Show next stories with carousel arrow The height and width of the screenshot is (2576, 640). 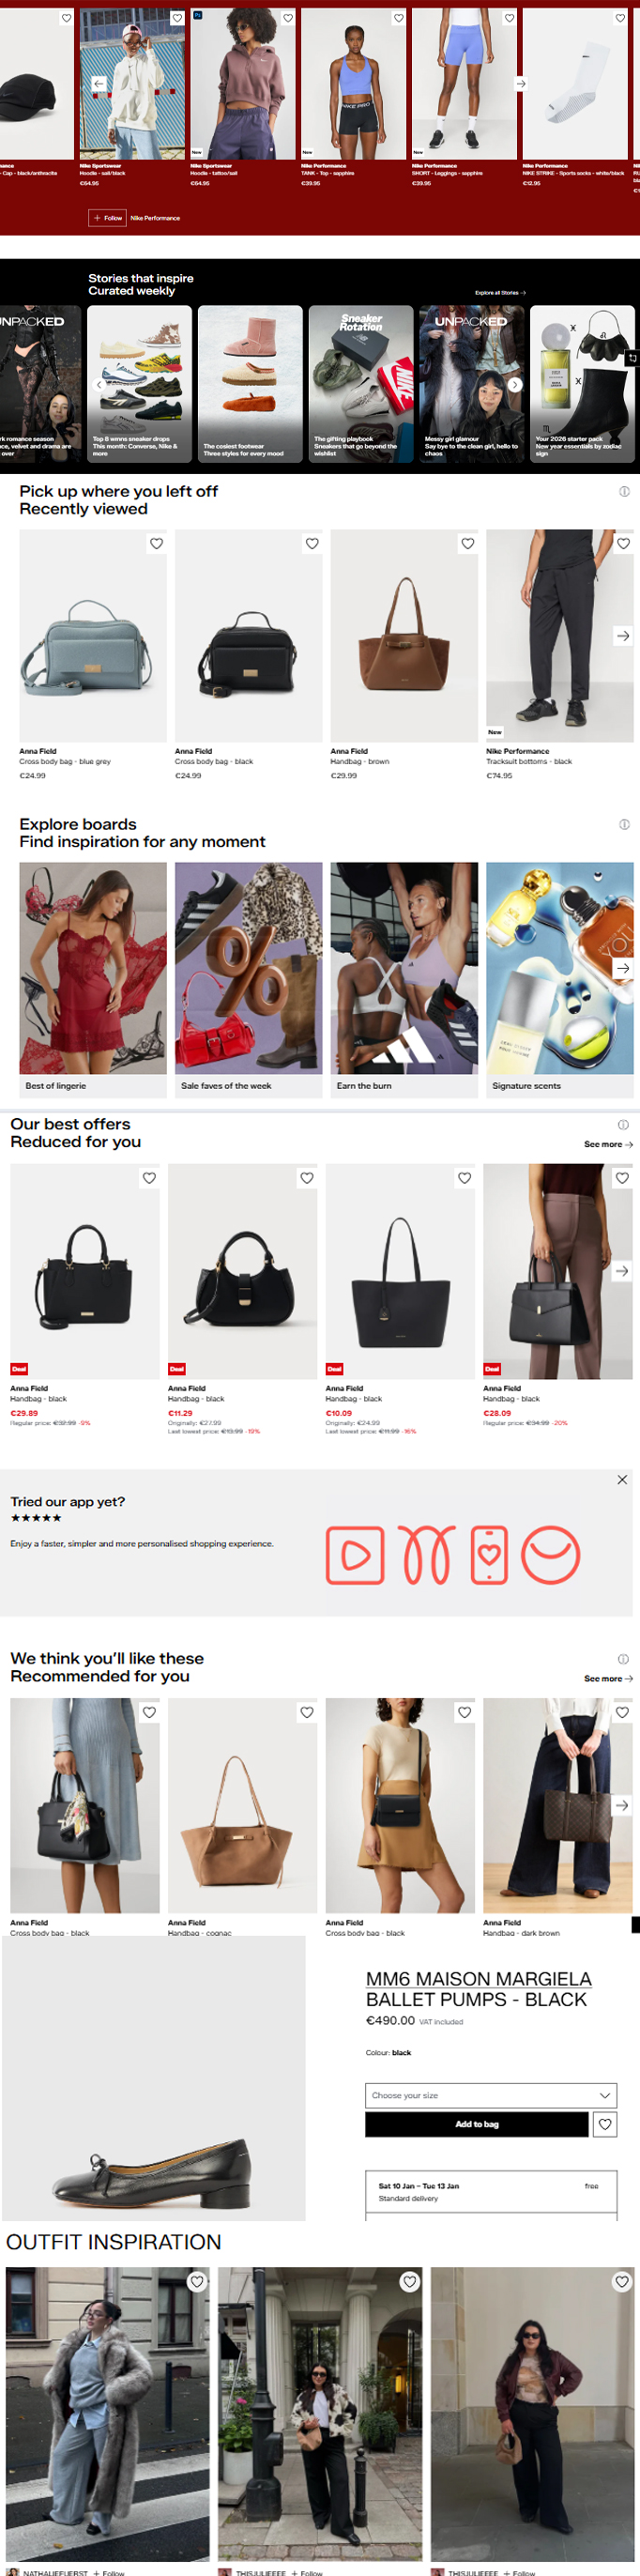click(x=515, y=384)
